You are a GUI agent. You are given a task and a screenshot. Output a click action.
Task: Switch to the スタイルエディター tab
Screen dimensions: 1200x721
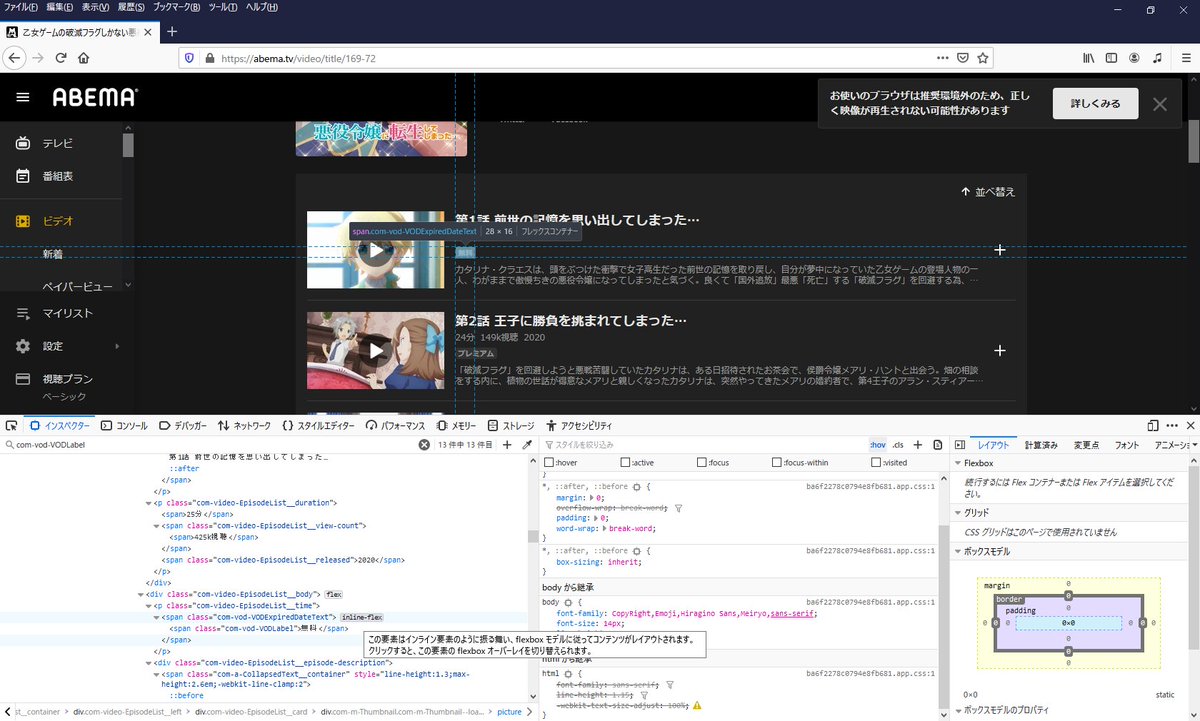click(318, 425)
